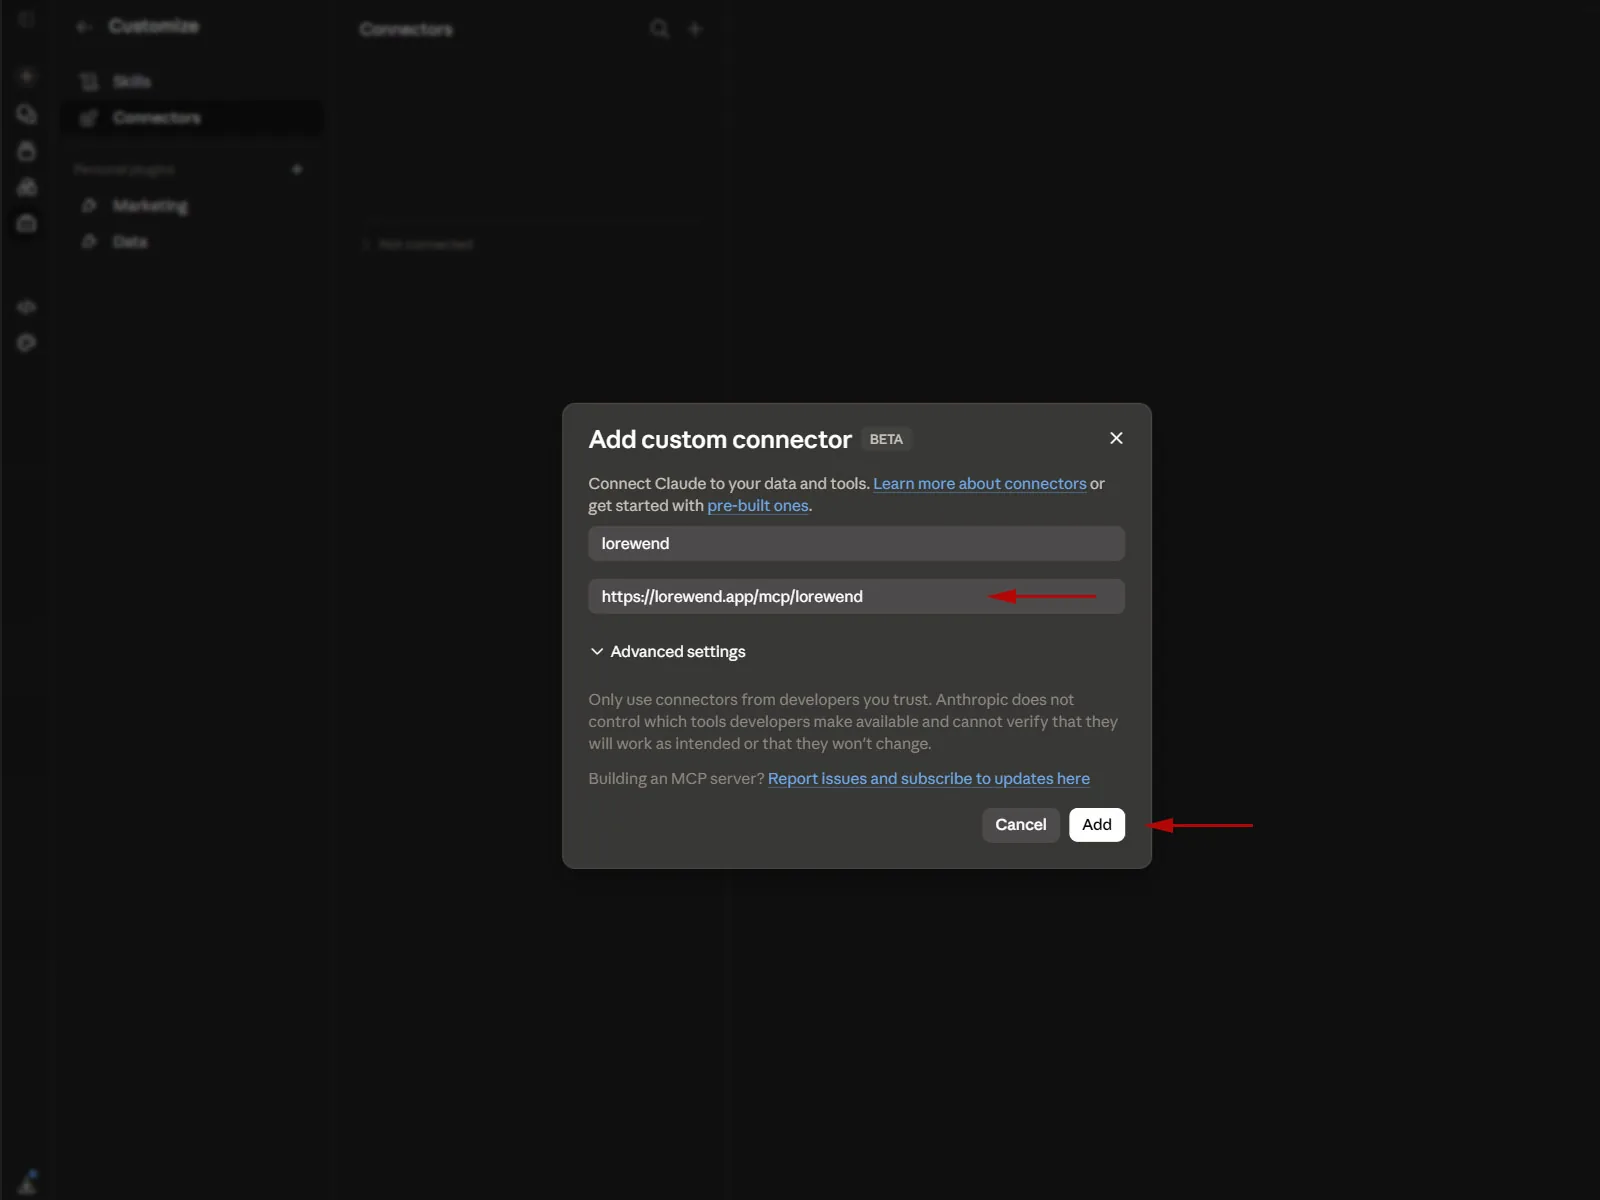Expand the Advanced settings section
1600x1200 pixels.
[667, 652]
